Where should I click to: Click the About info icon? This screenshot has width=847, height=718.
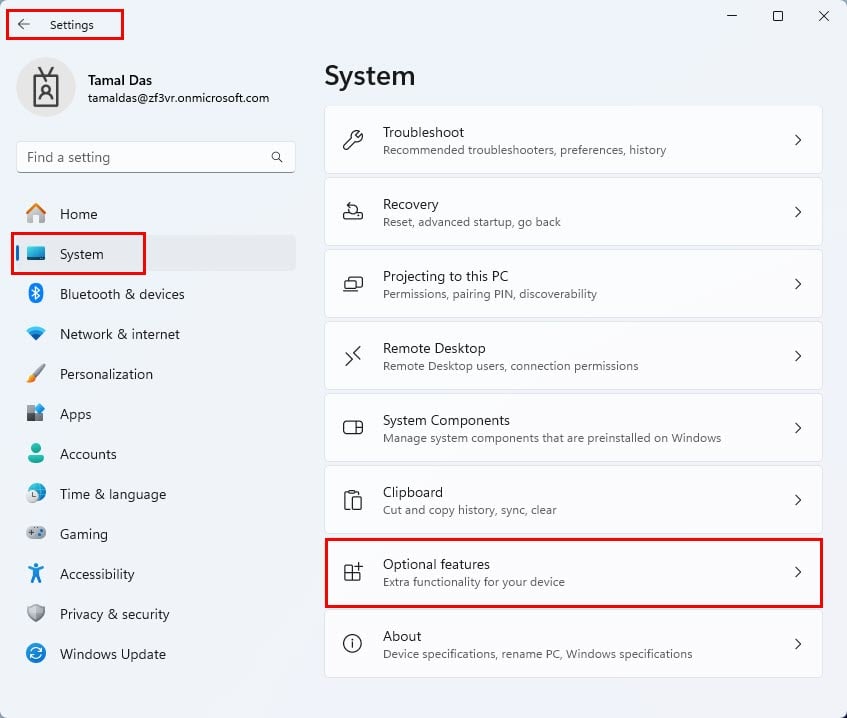pyautogui.click(x=352, y=644)
